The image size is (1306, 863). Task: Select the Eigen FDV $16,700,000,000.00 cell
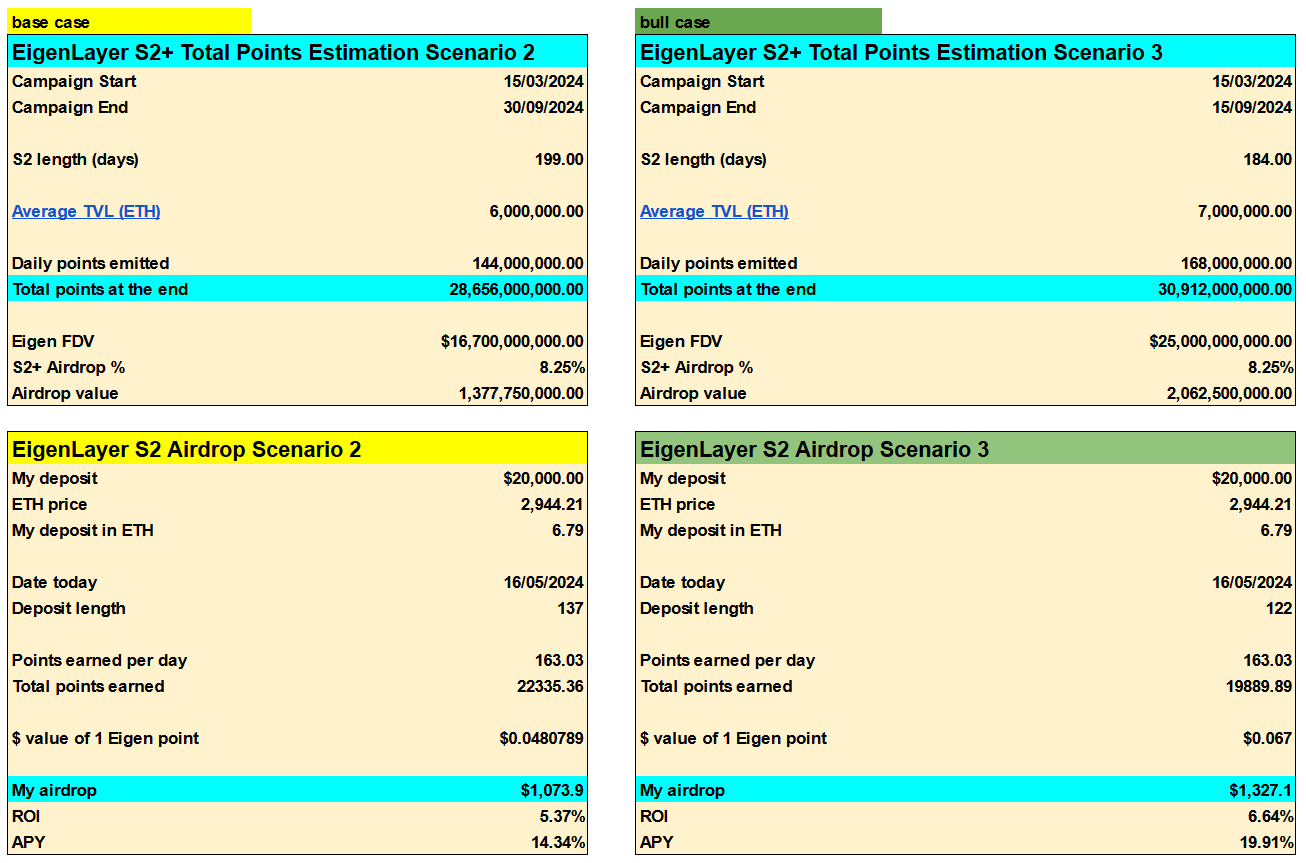pos(512,341)
